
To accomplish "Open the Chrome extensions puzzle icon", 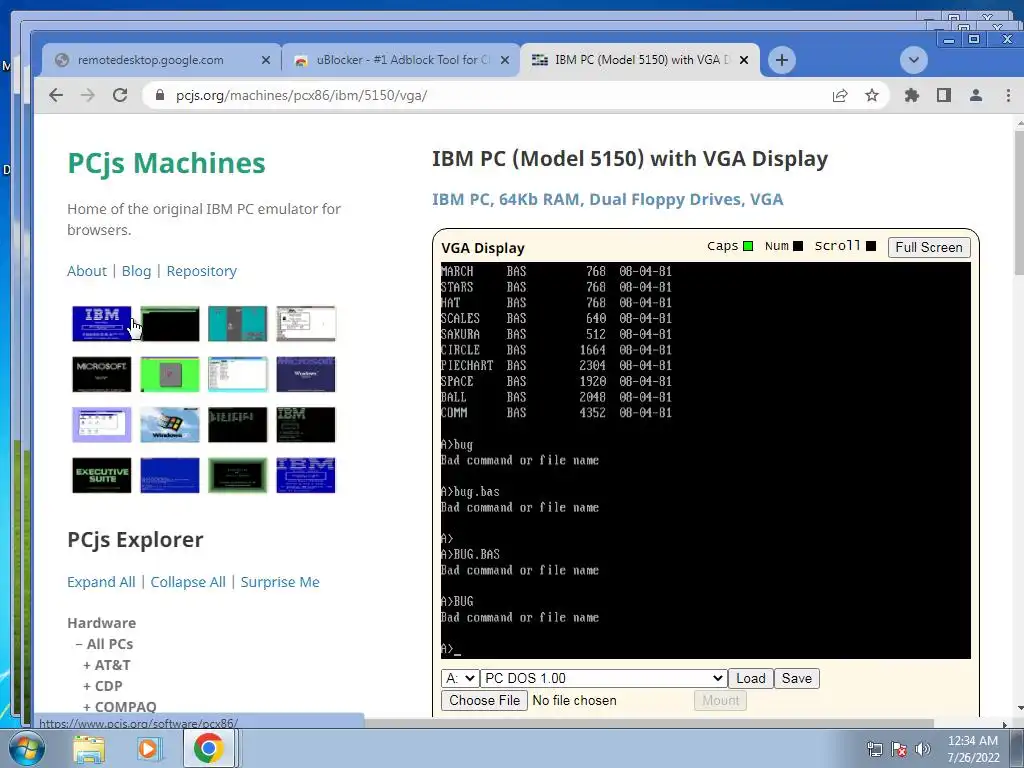I will click(x=912, y=95).
